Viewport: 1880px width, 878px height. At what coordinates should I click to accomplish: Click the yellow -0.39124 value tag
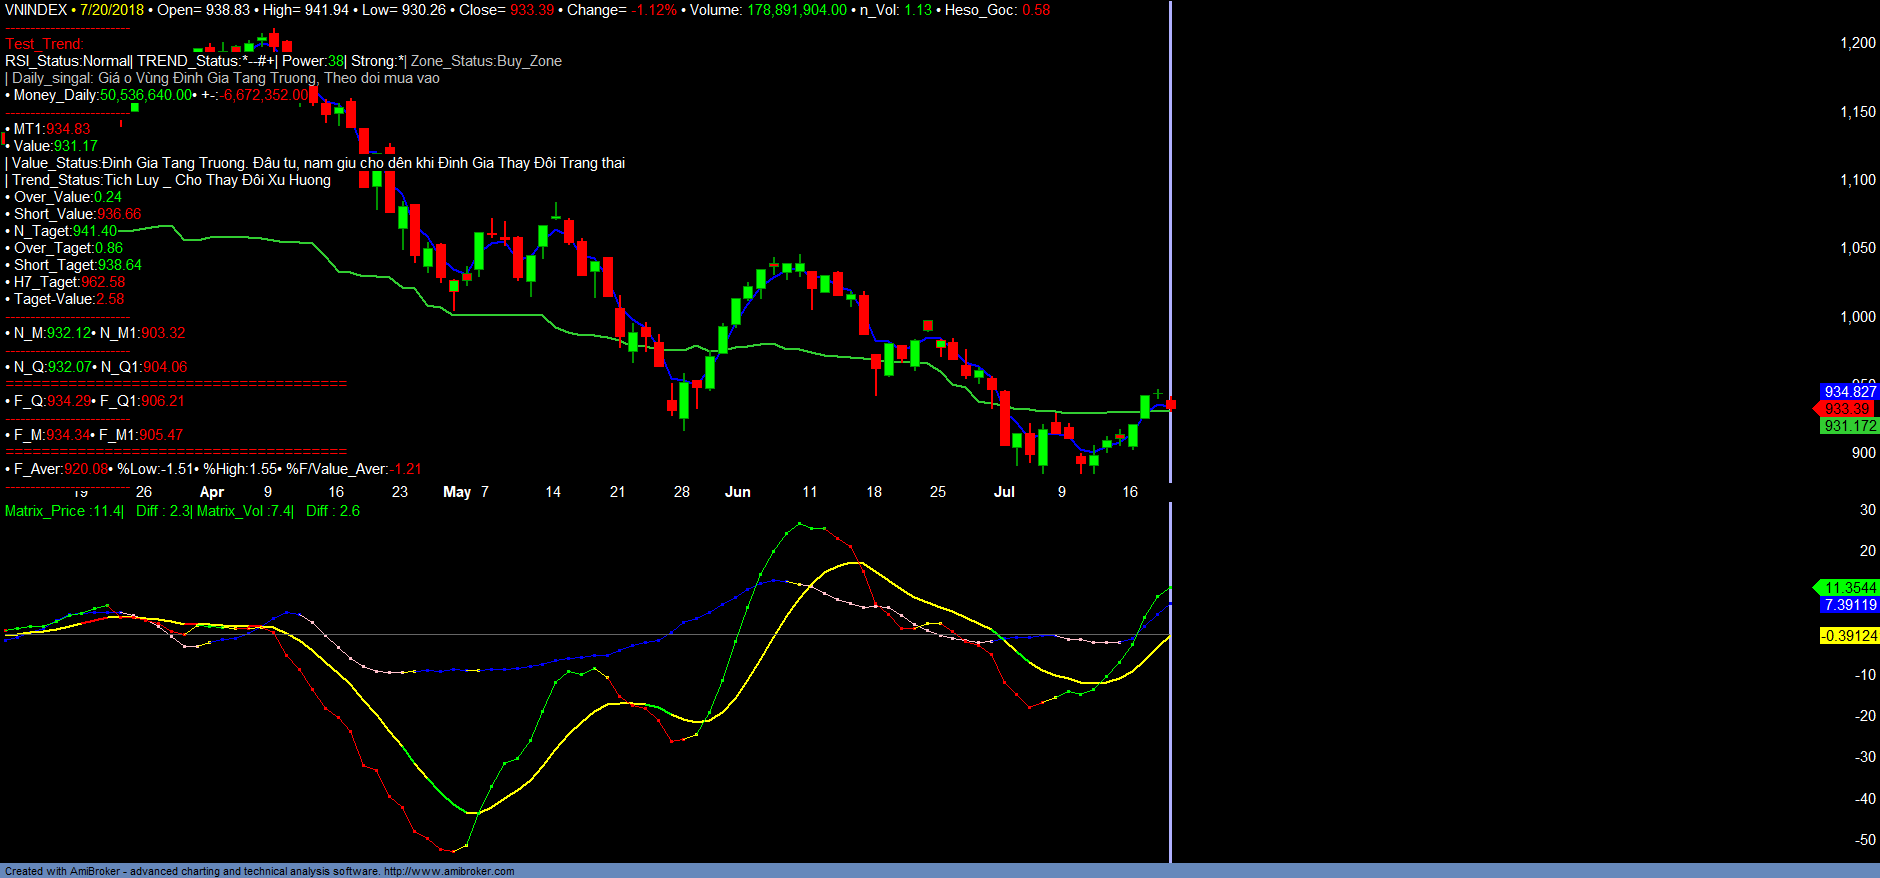(1849, 636)
